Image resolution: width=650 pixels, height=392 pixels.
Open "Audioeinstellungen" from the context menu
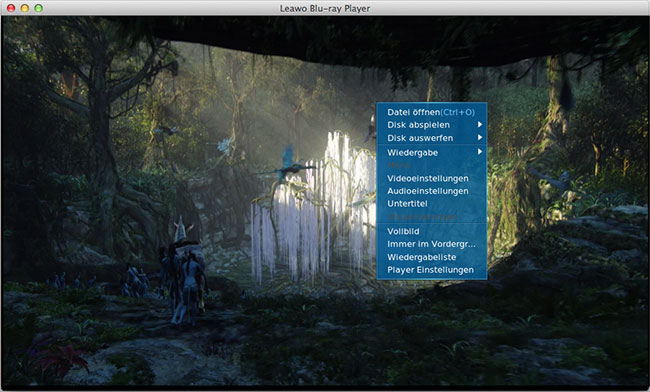point(432,191)
